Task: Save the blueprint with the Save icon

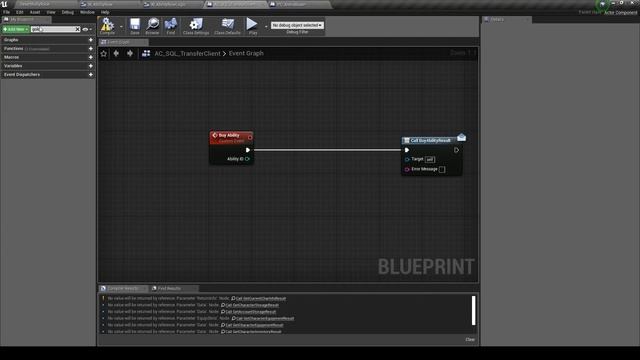Action: tap(135, 26)
